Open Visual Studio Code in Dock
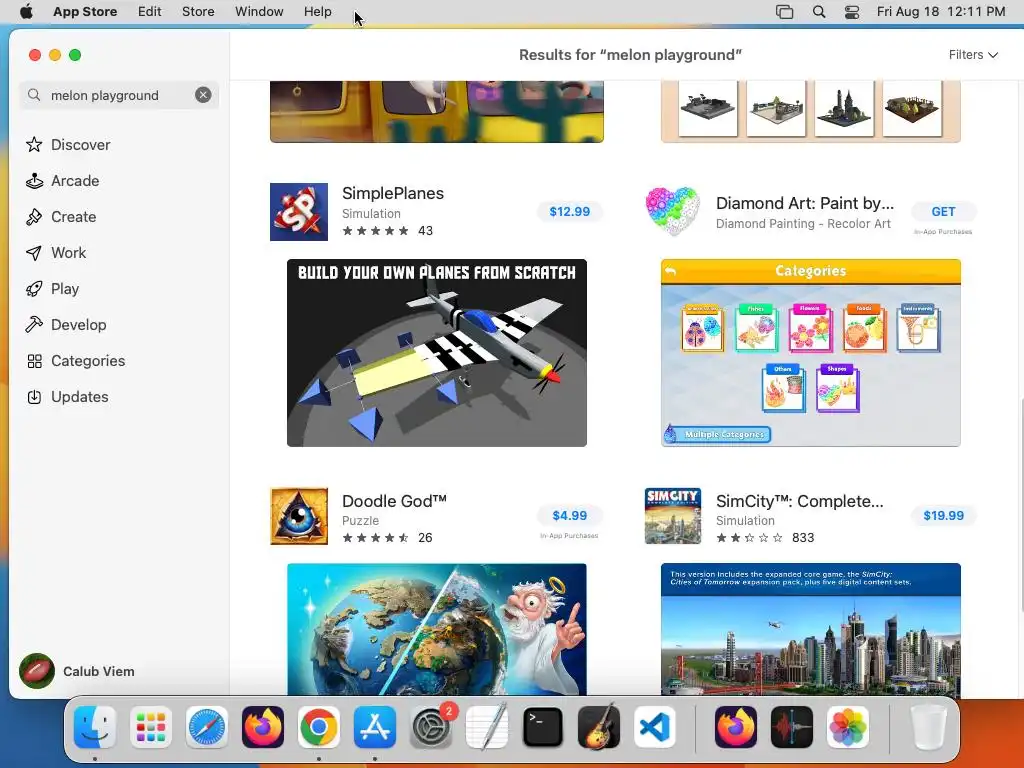Screen dimensions: 1024x768 pos(654,727)
